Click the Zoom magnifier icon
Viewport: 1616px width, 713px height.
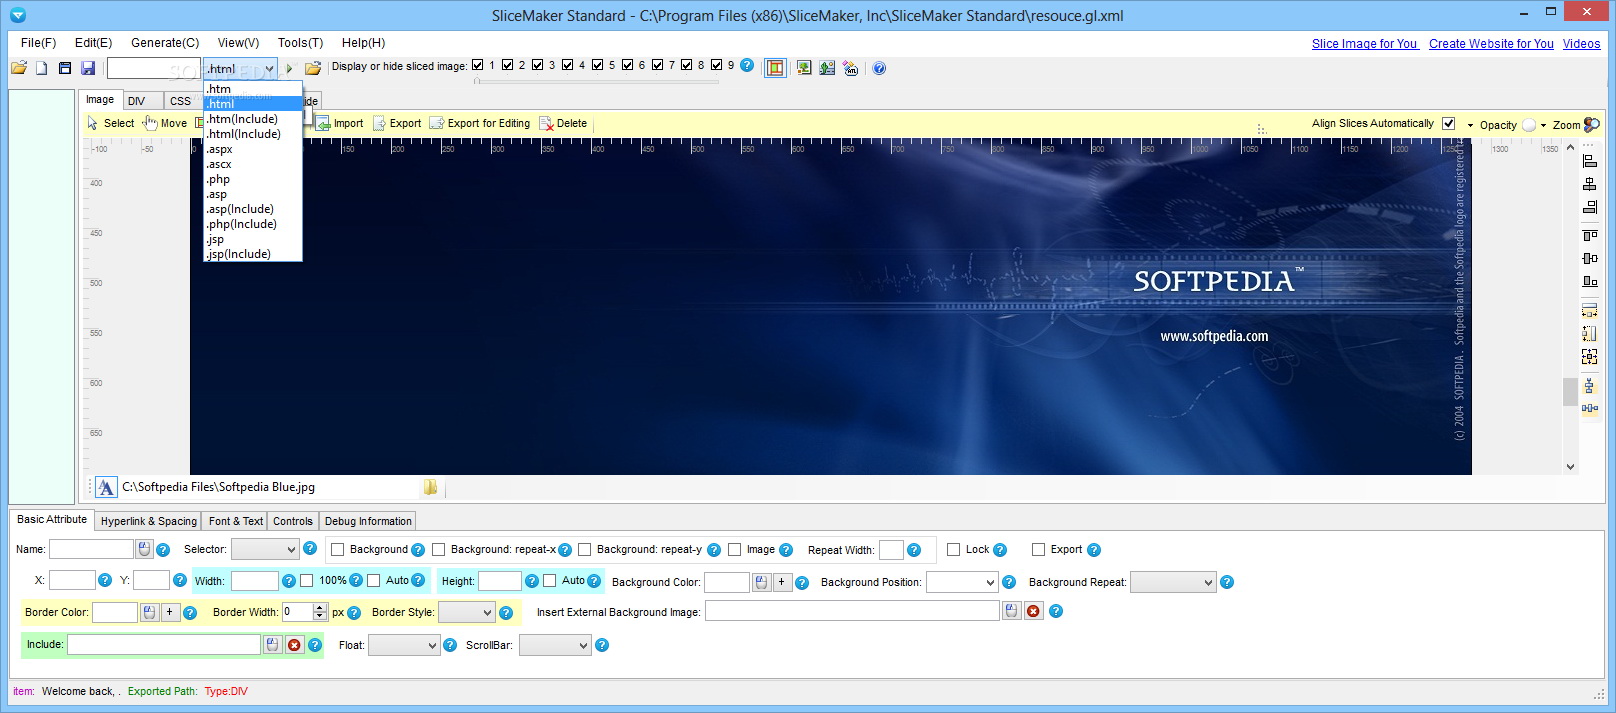click(1591, 125)
